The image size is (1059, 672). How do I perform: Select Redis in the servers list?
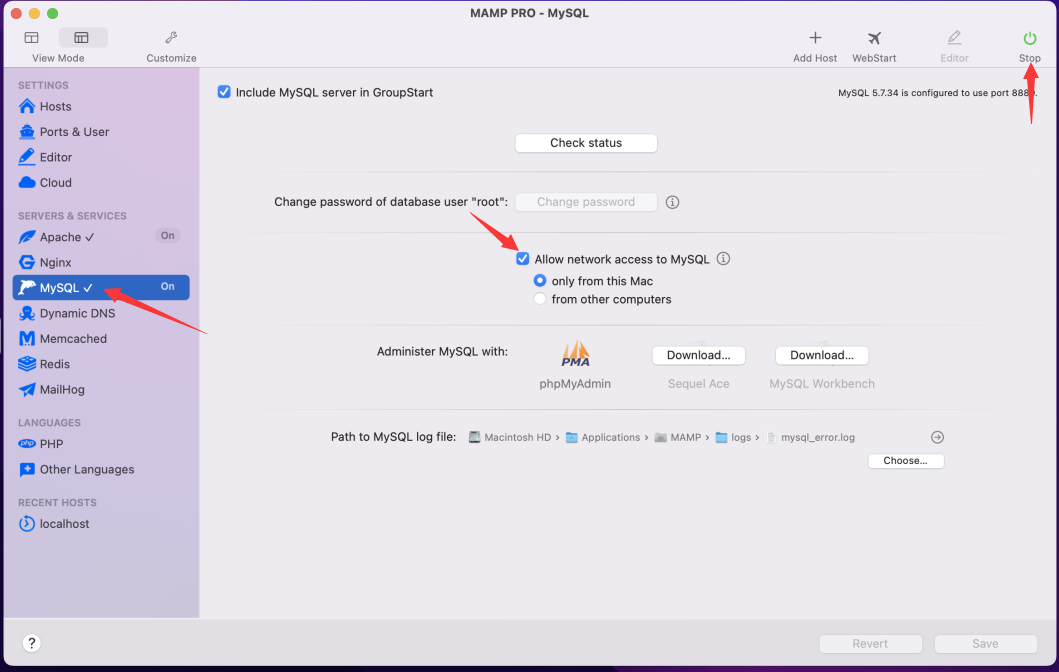[54, 364]
